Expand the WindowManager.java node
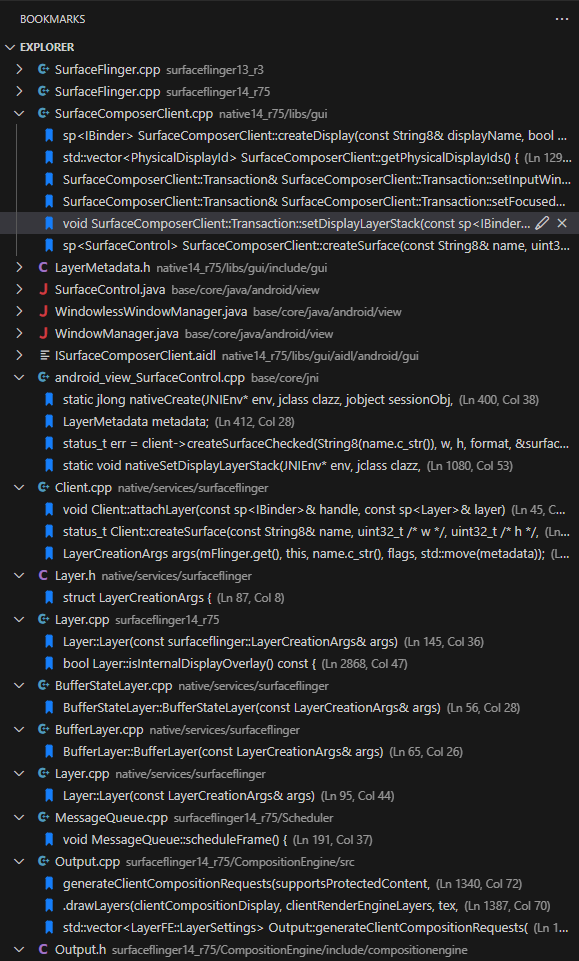This screenshot has width=579, height=961. 19,333
